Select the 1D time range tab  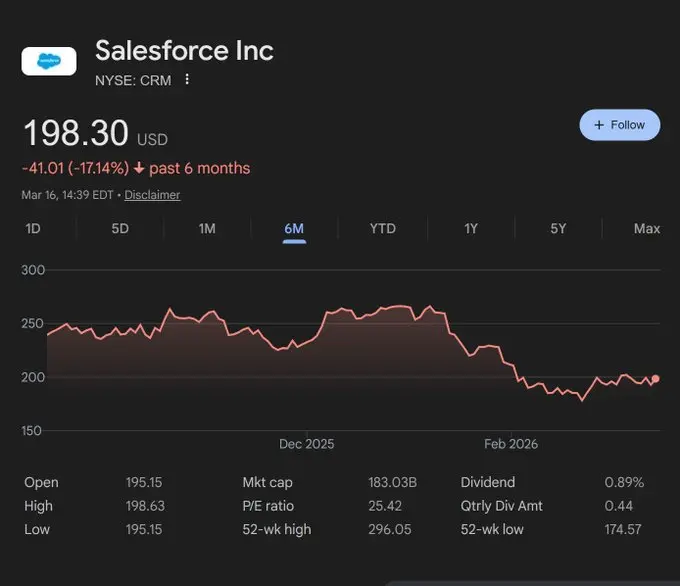(33, 229)
